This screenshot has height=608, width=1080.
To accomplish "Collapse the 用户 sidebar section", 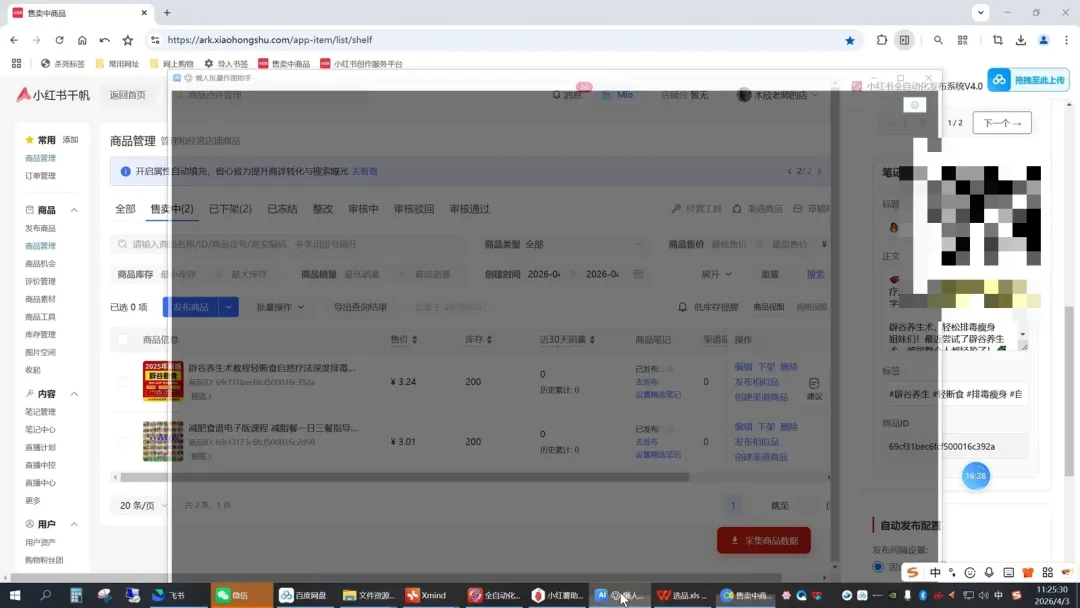I will tap(74, 525).
